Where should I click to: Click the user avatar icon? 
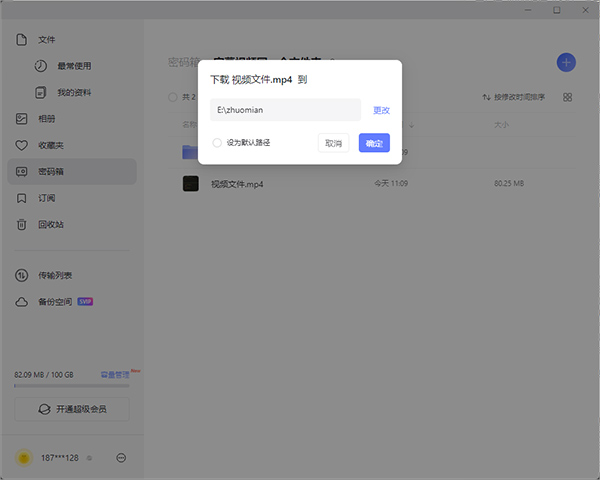click(x=24, y=458)
